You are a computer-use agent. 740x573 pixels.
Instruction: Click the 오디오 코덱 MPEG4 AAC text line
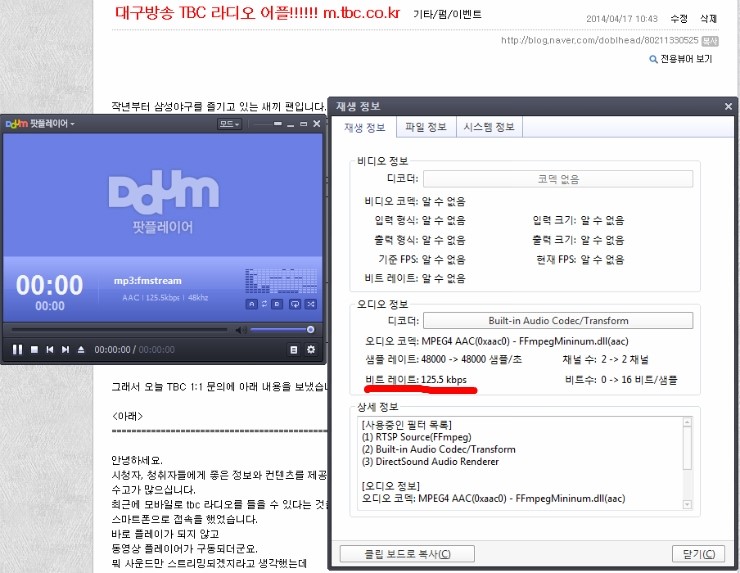click(496, 341)
